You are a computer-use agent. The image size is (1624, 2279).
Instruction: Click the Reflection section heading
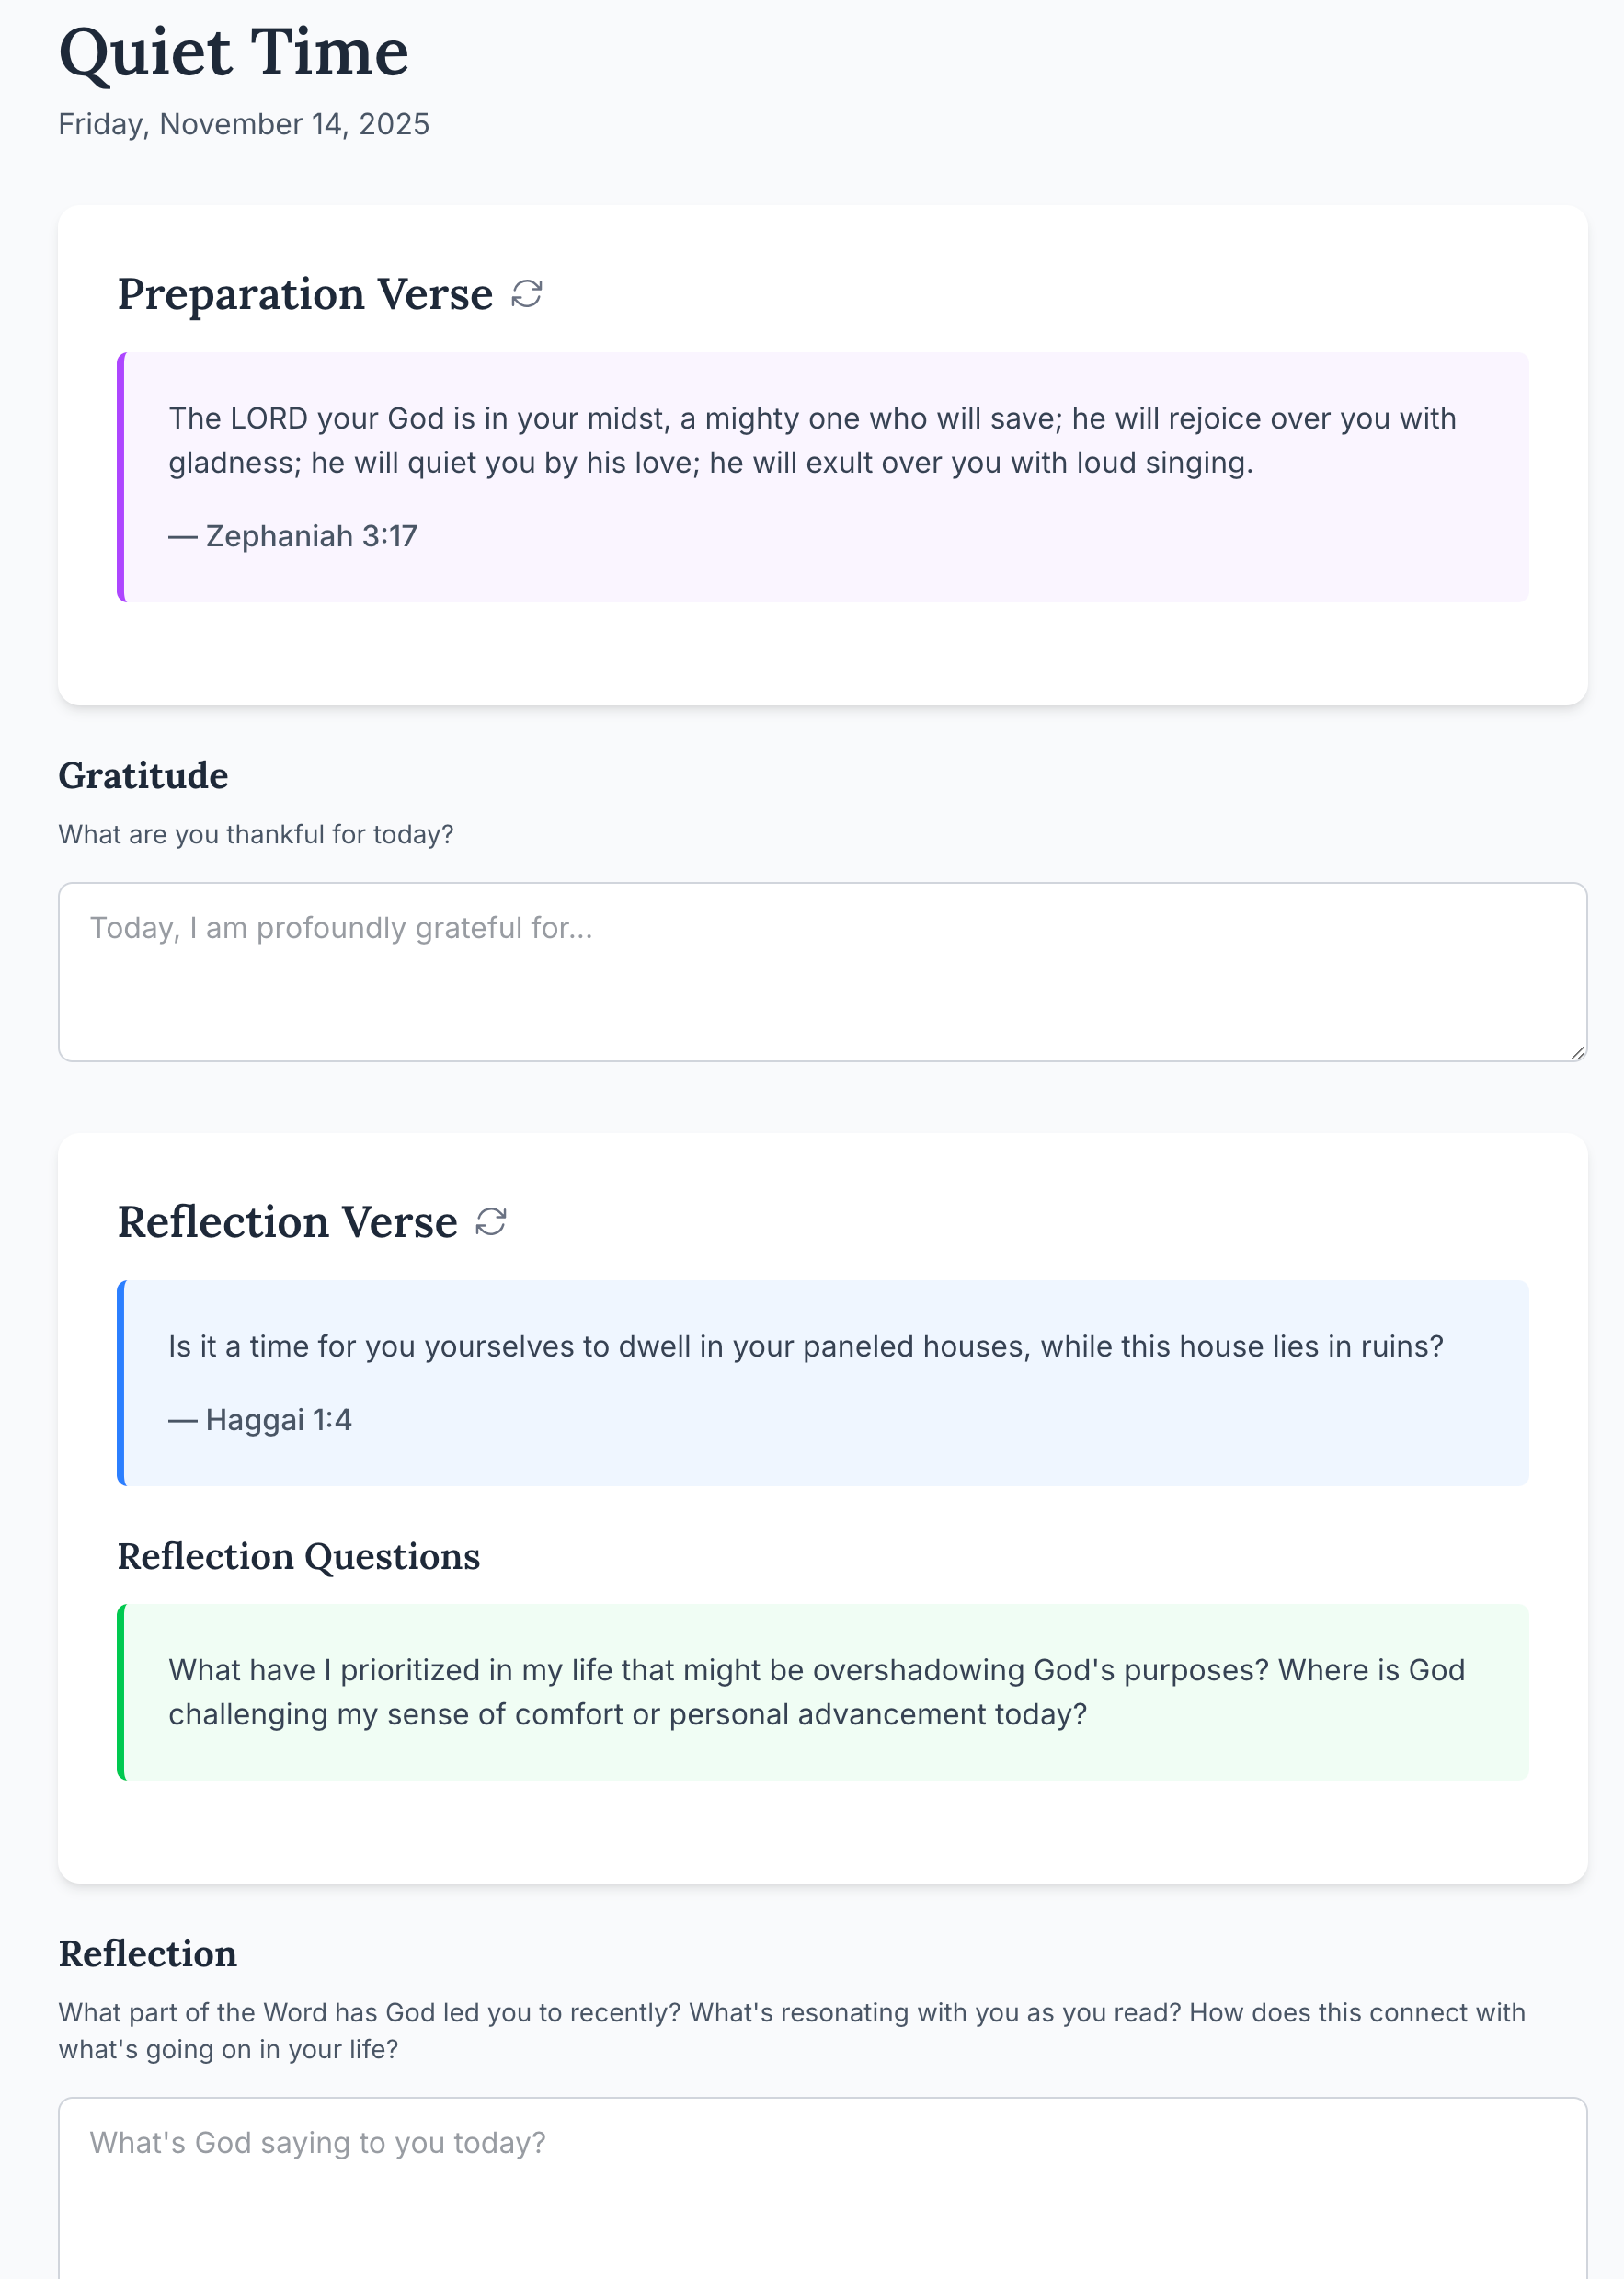(148, 1954)
